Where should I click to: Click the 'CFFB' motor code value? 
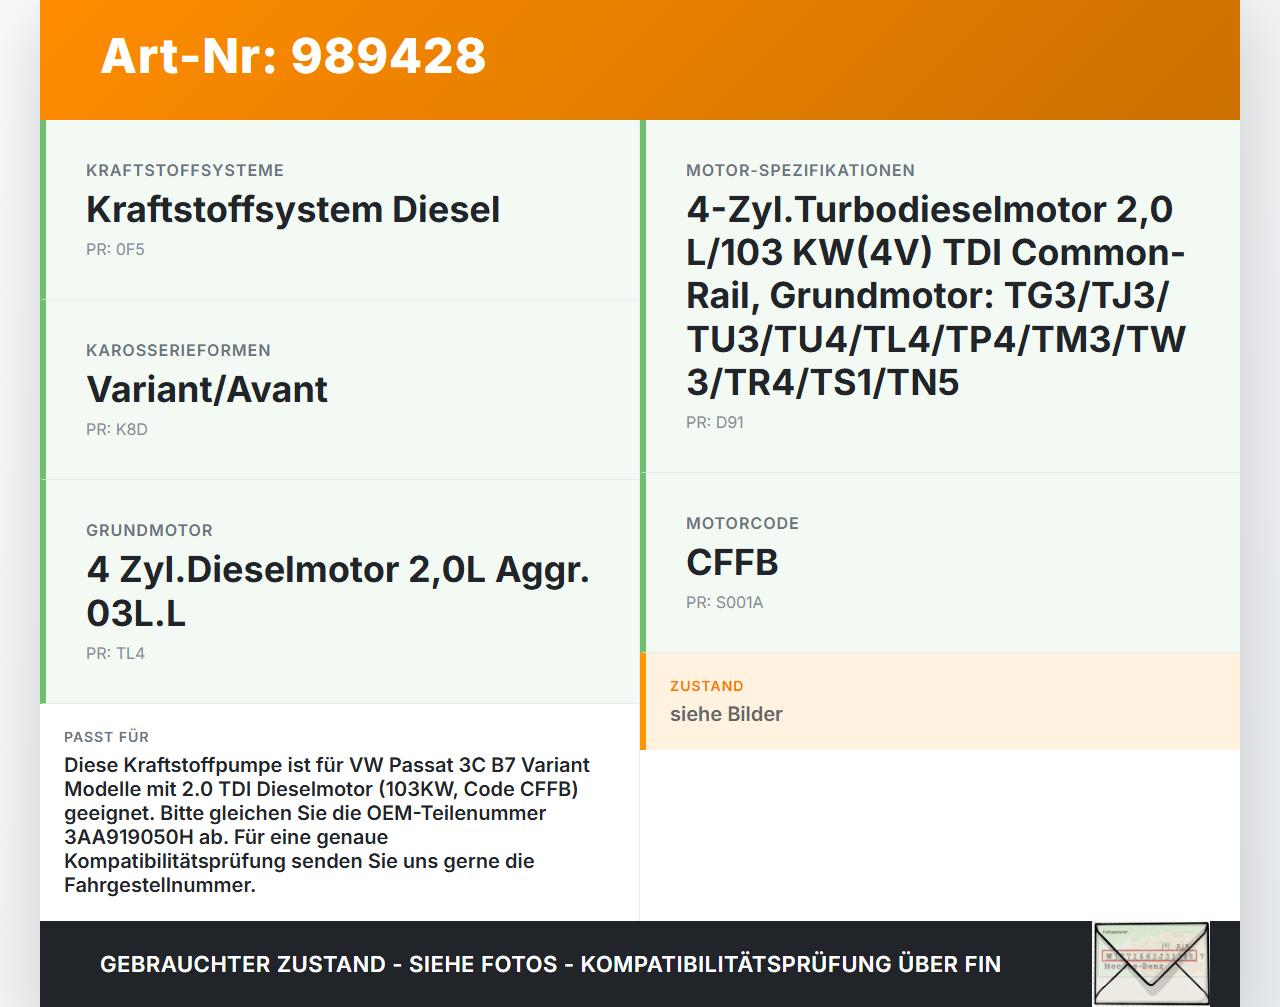click(x=732, y=563)
